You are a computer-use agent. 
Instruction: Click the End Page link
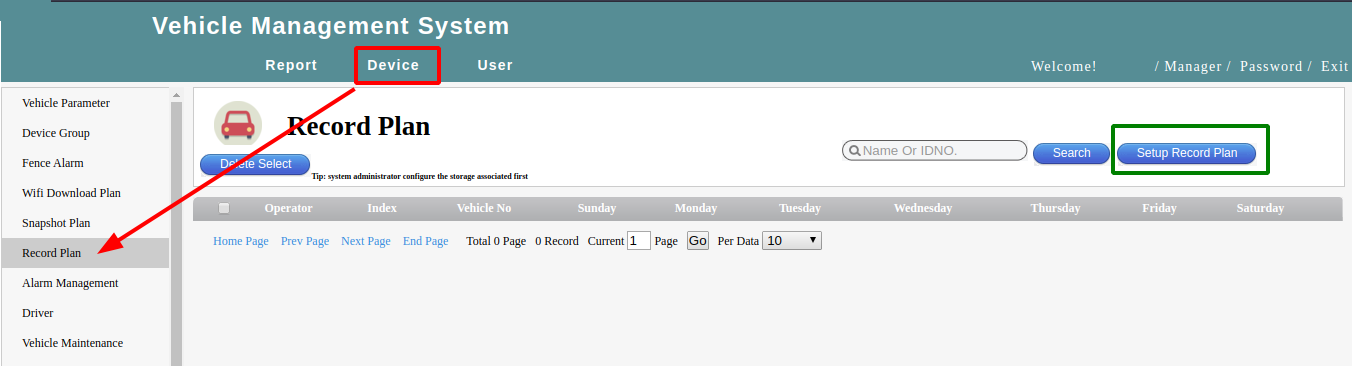coord(426,241)
